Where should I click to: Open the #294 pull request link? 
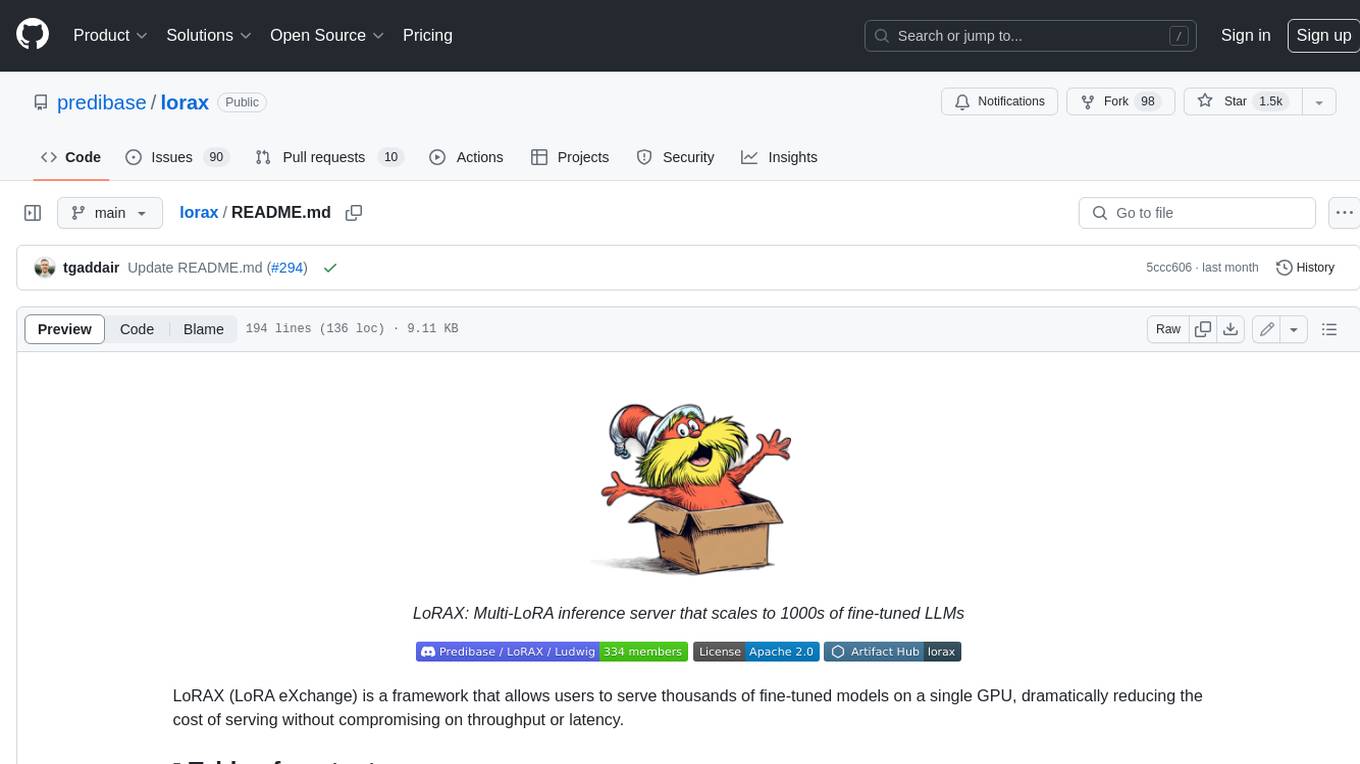point(287,268)
